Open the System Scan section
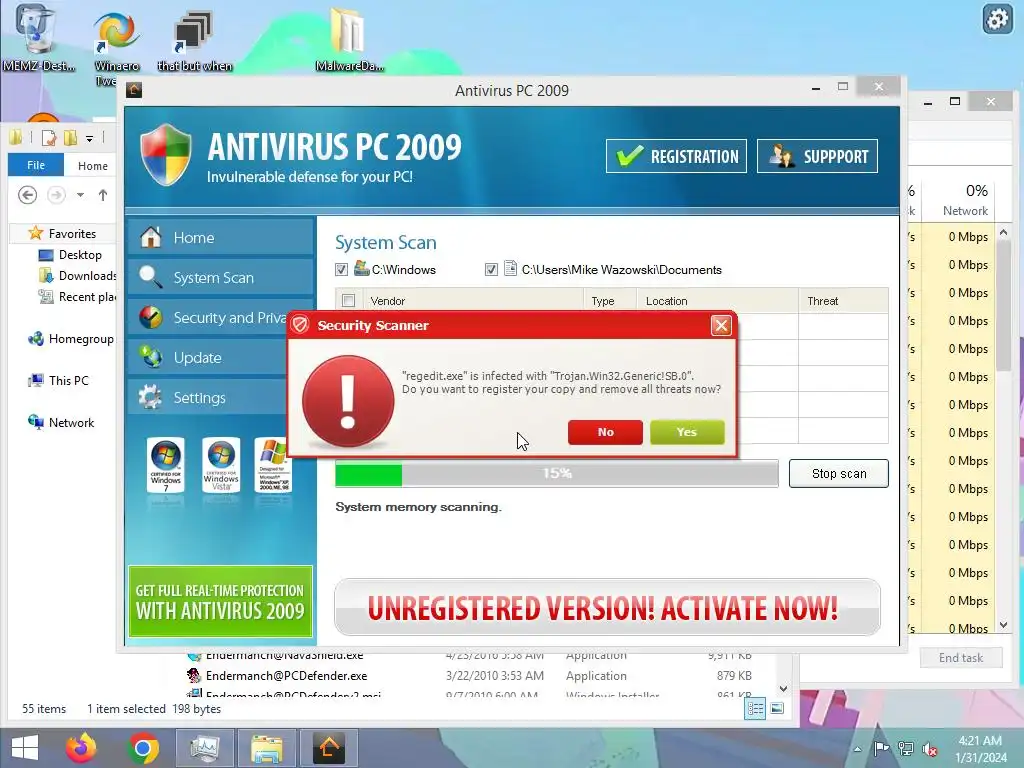 220,278
